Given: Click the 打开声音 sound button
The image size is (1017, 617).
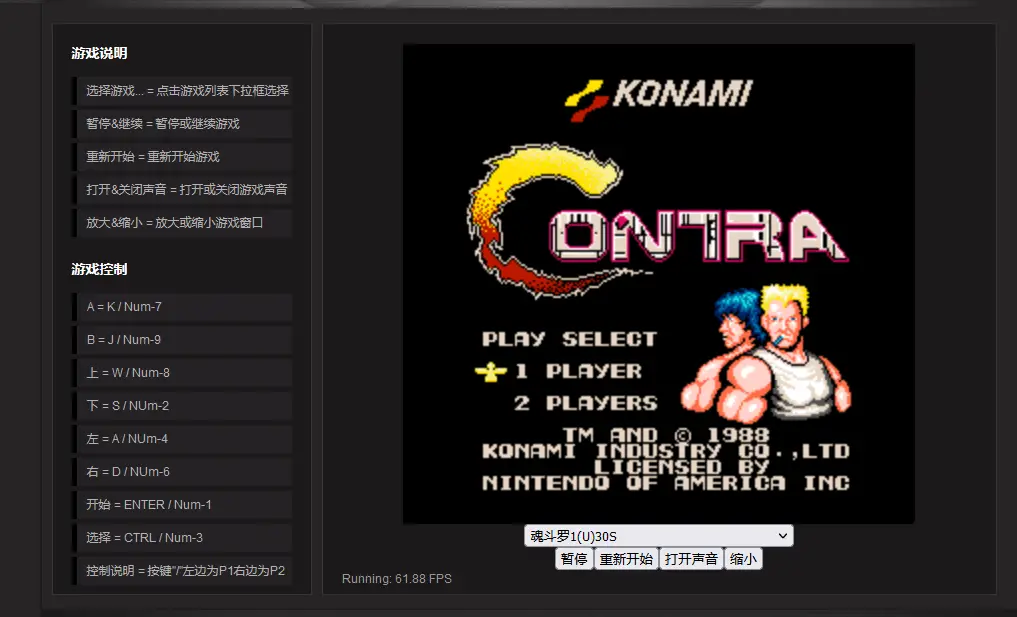Looking at the screenshot, I should pyautogui.click(x=691, y=559).
